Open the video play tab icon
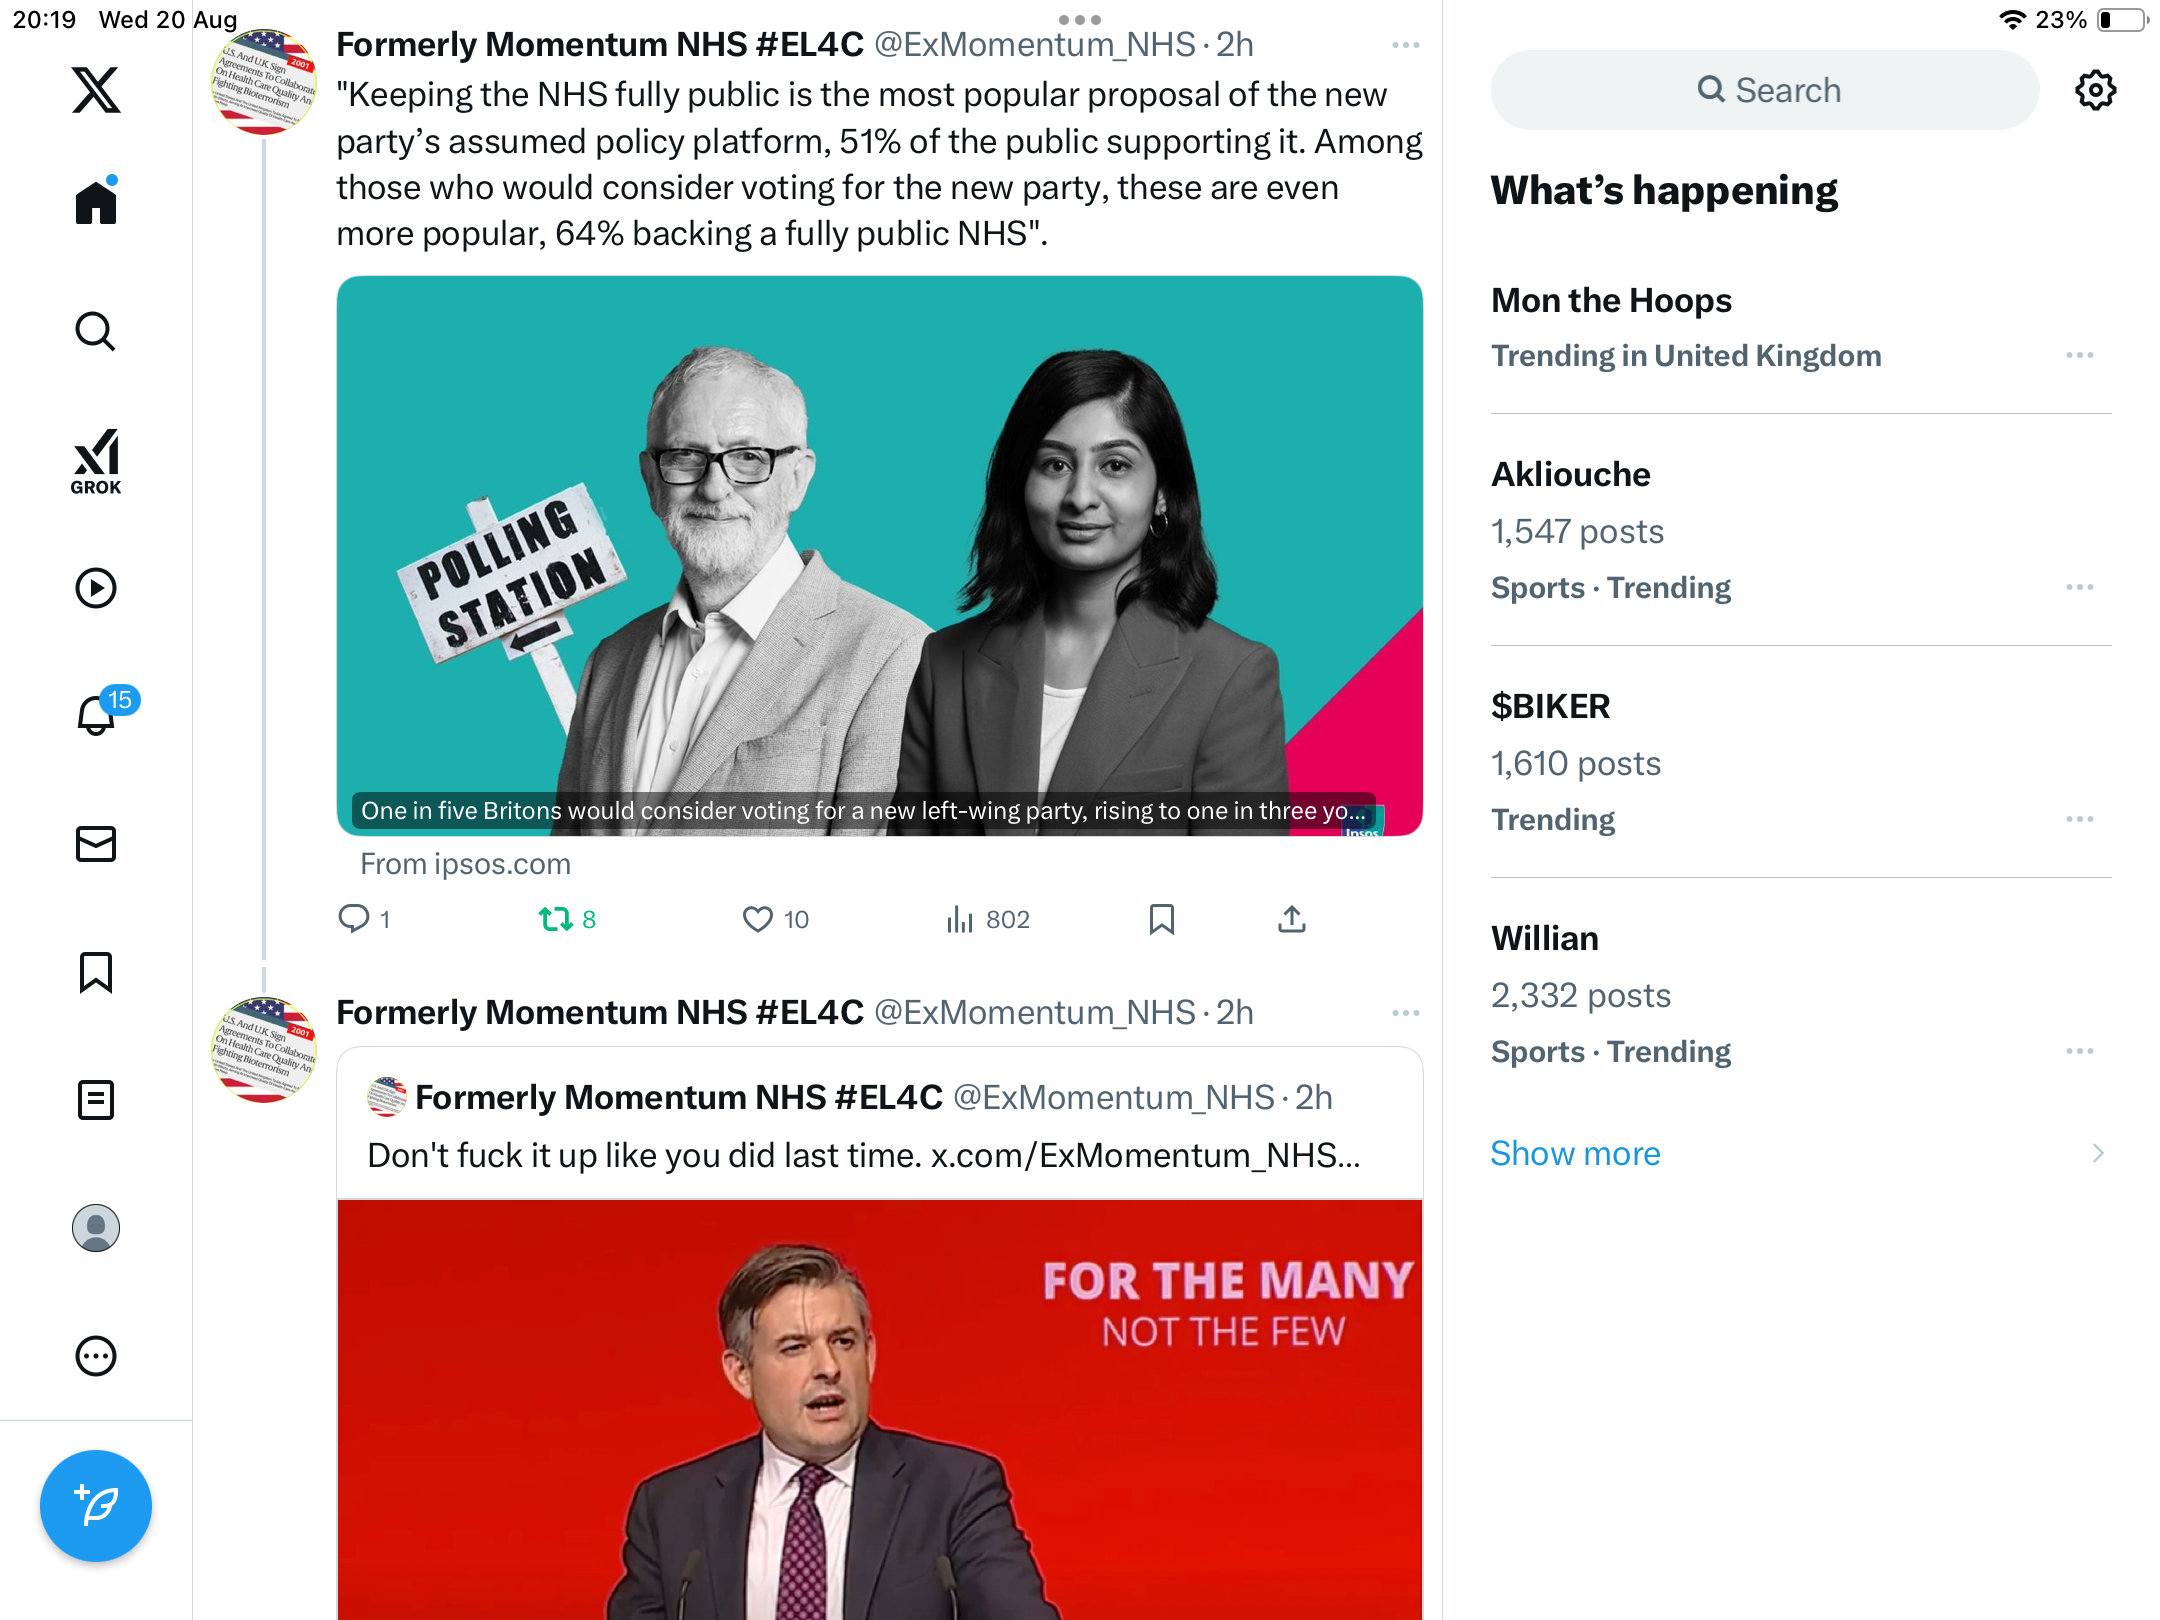The width and height of the screenshot is (2160, 1620). pyautogui.click(x=96, y=588)
